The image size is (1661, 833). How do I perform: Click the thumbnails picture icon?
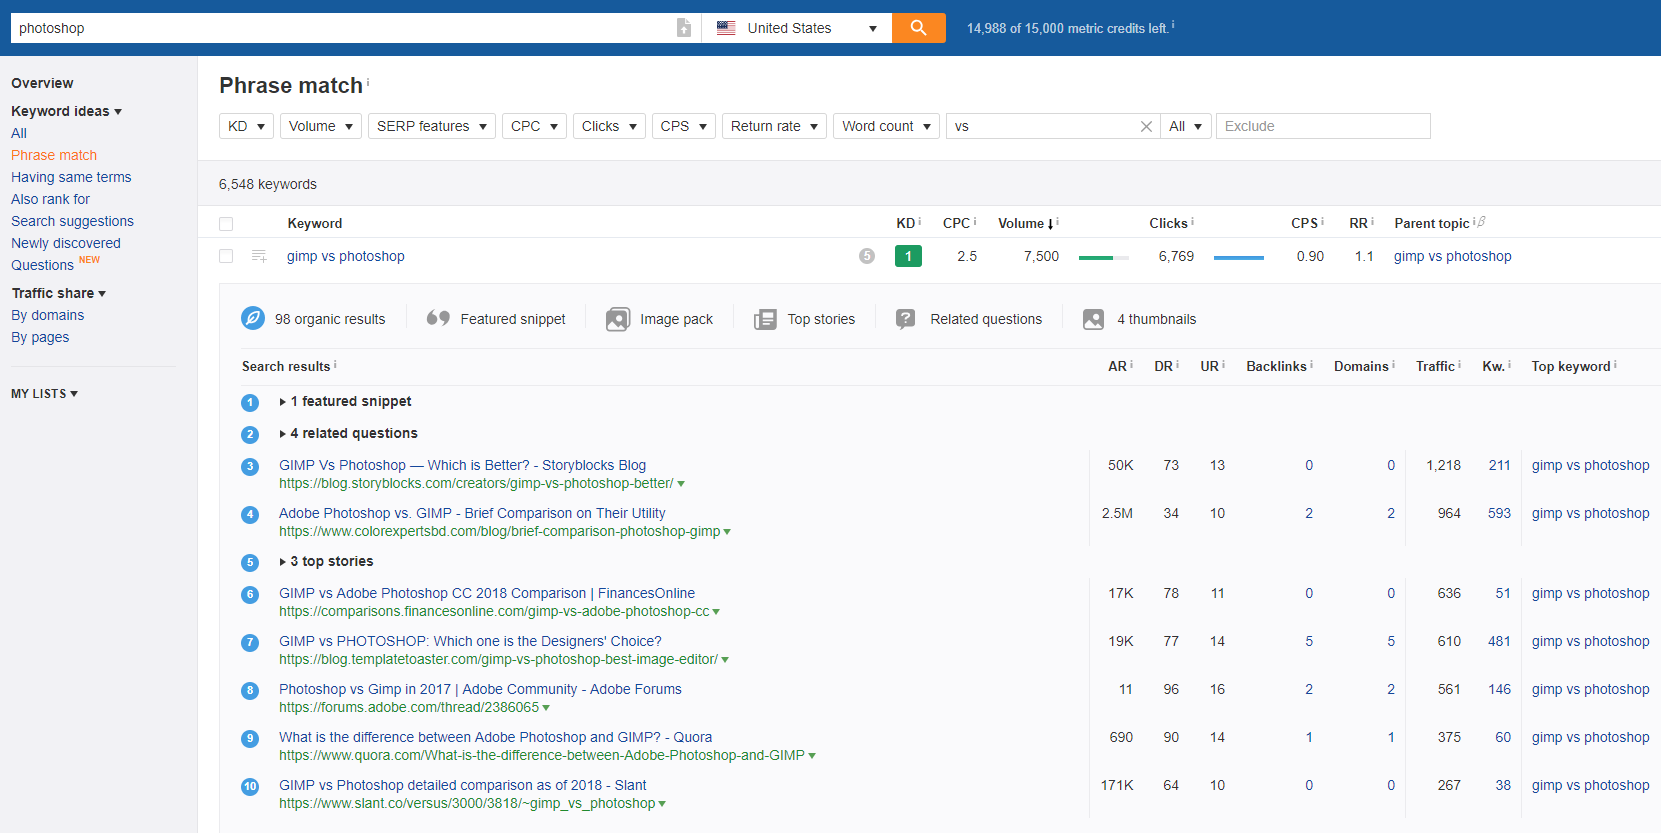pyautogui.click(x=1094, y=319)
